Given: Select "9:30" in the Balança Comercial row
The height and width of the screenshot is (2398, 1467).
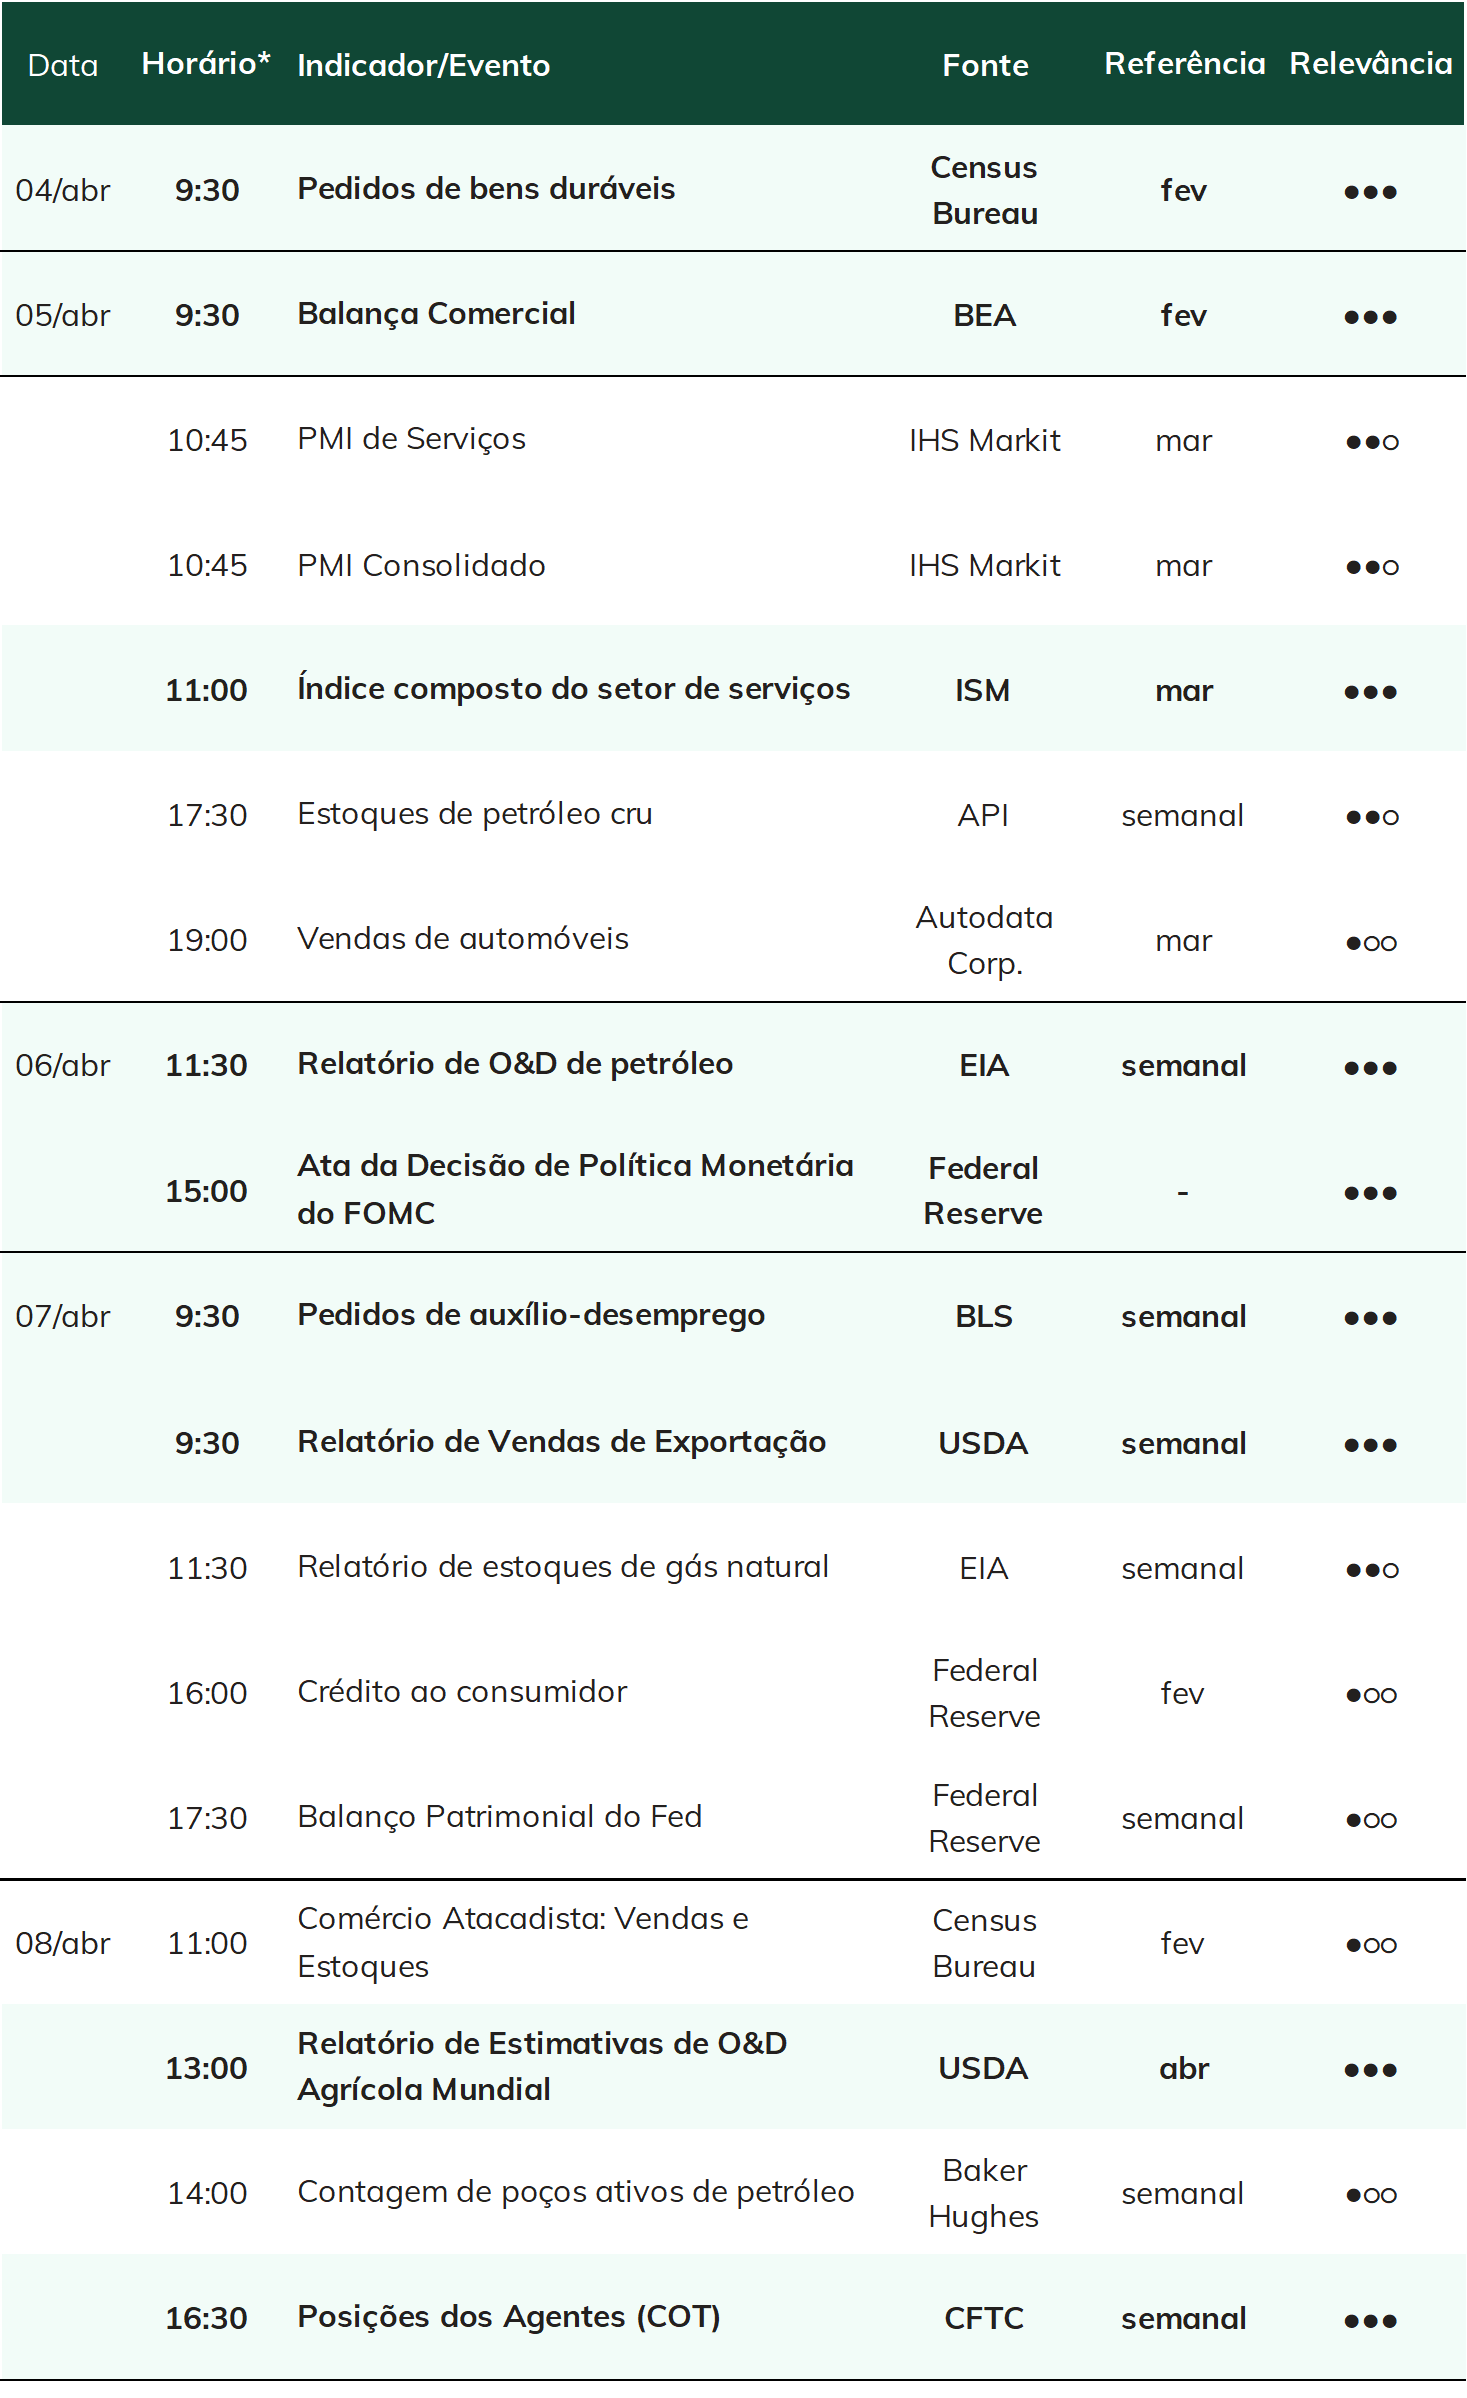Looking at the screenshot, I should click(207, 315).
